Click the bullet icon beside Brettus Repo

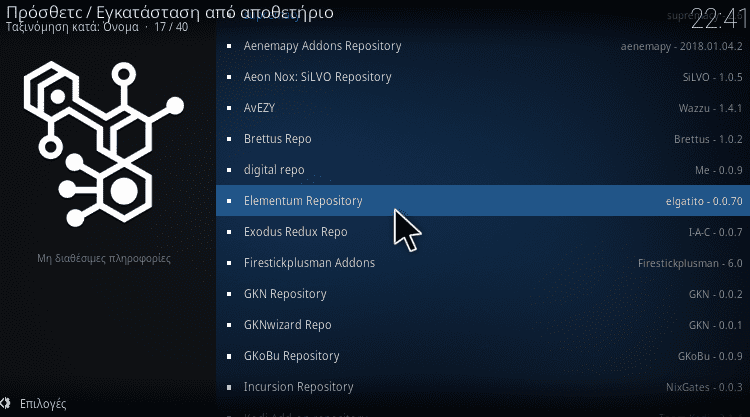(229, 139)
